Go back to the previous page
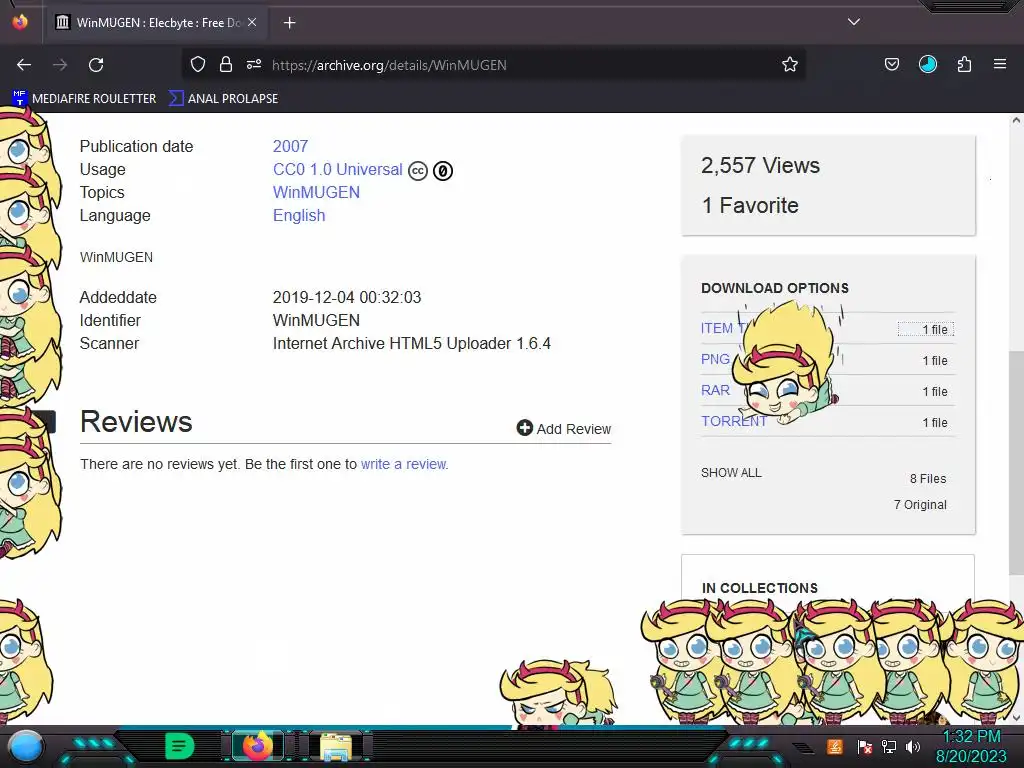1024x768 pixels. point(24,65)
